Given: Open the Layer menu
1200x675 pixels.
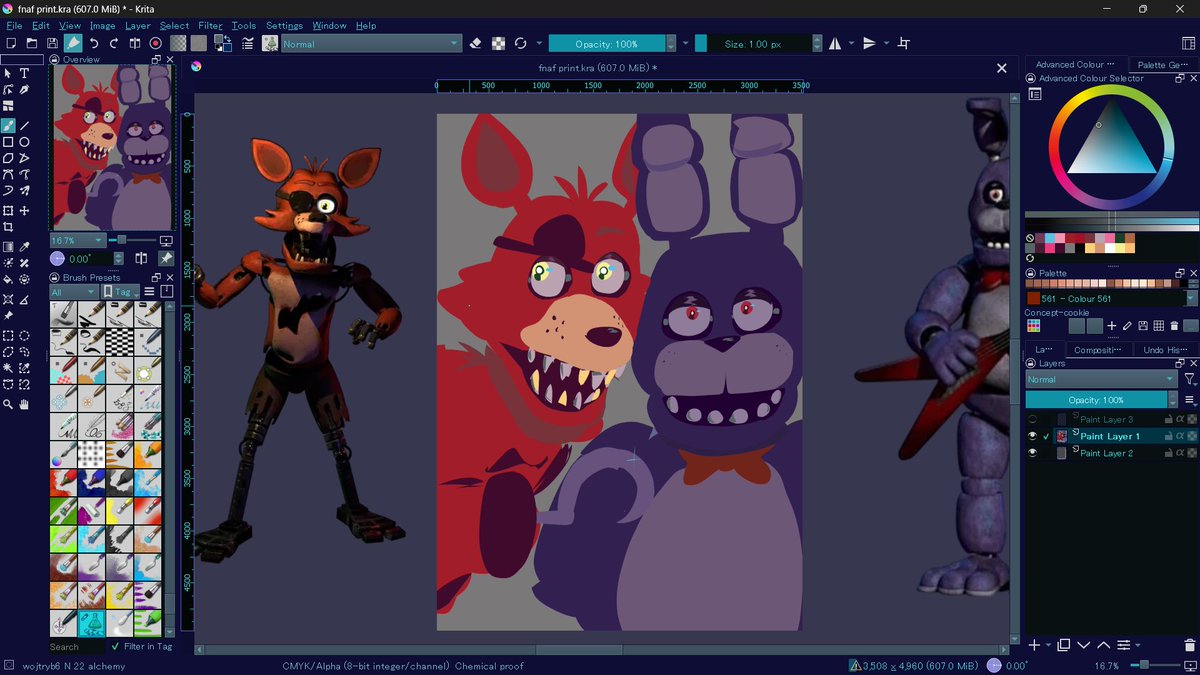Looking at the screenshot, I should [137, 25].
